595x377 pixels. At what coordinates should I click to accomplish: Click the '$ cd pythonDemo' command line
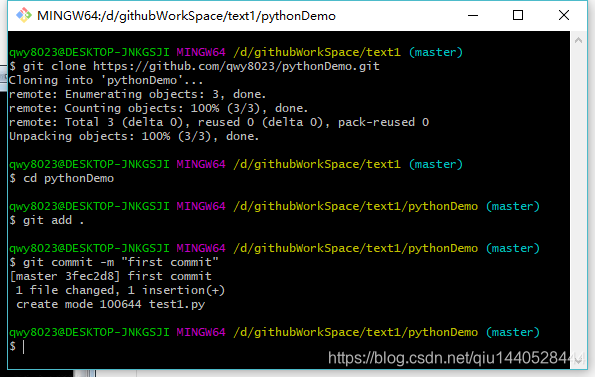click(61, 179)
